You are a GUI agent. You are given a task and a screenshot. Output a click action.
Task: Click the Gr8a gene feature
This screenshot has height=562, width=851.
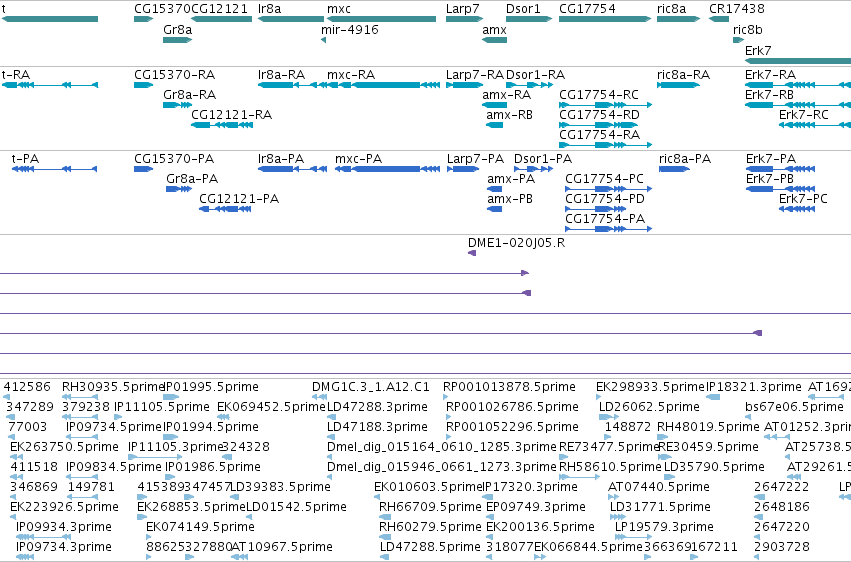tap(177, 40)
